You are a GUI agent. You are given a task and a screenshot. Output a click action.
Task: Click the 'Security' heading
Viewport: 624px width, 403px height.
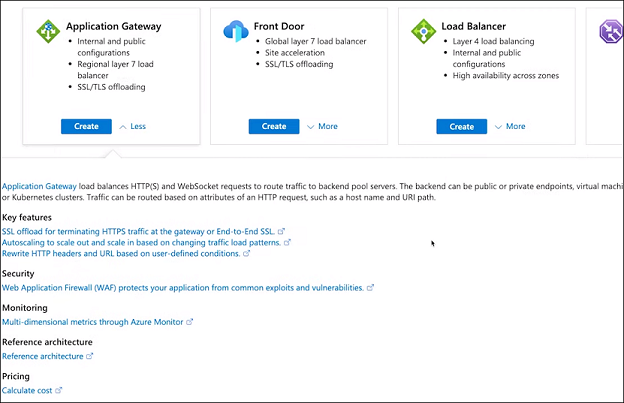(18, 274)
